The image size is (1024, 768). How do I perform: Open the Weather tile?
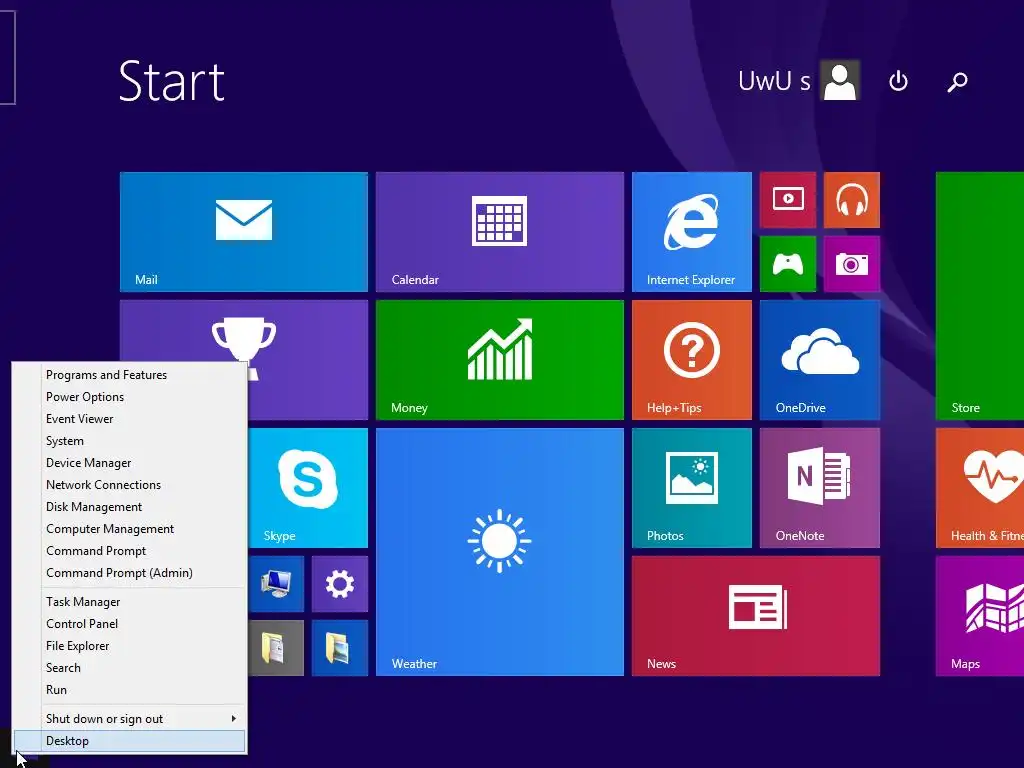(x=500, y=552)
